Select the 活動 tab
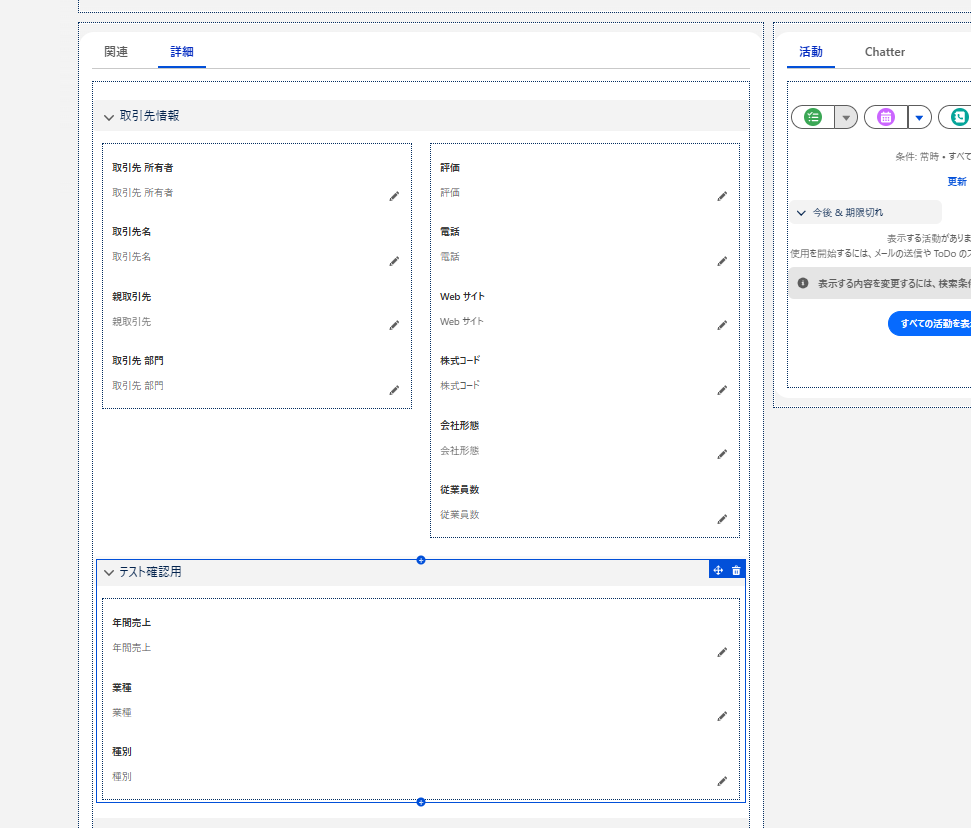This screenshot has height=828, width=971. (x=811, y=52)
